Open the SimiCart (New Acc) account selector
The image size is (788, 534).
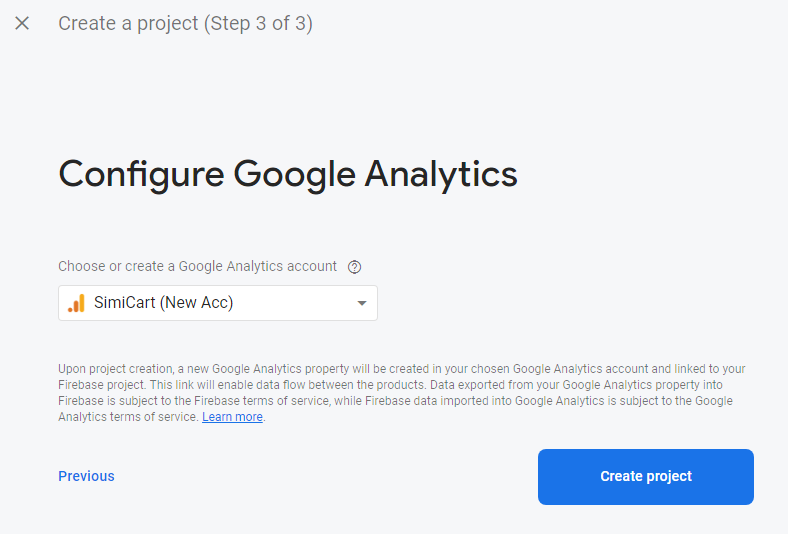coord(217,303)
